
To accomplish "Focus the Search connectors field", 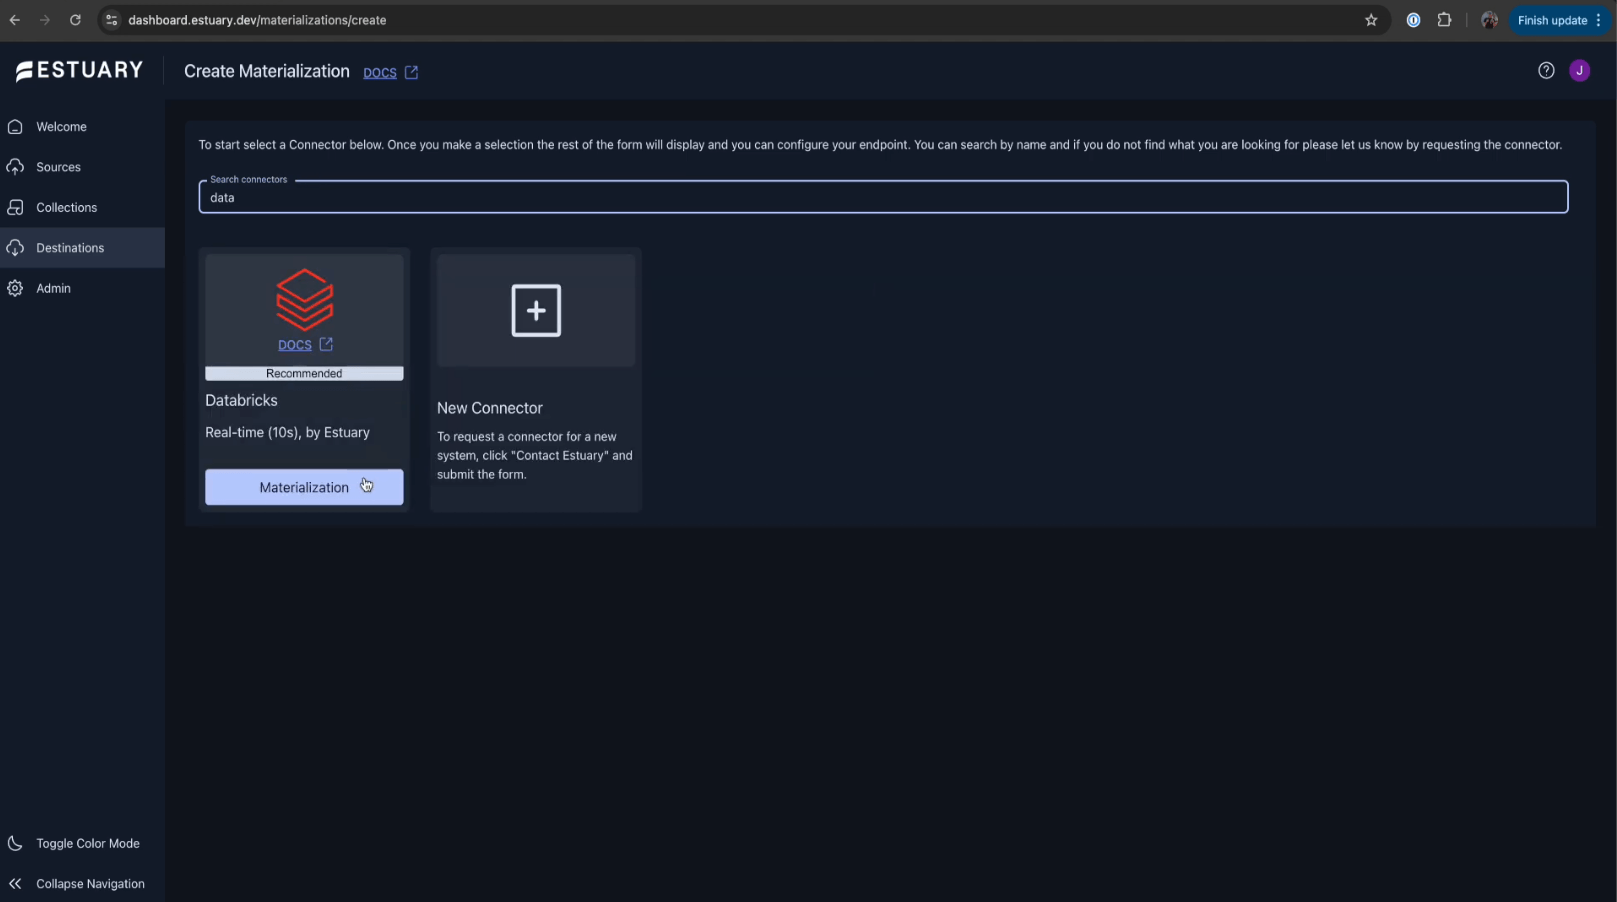I will tap(883, 197).
